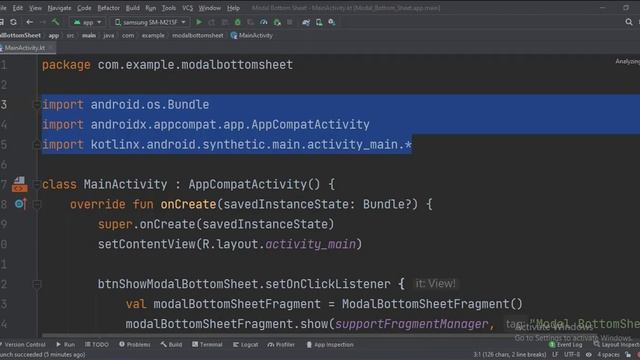Click the 'java' breadcrumb item
Screen dimensions: 640x360
109,36
